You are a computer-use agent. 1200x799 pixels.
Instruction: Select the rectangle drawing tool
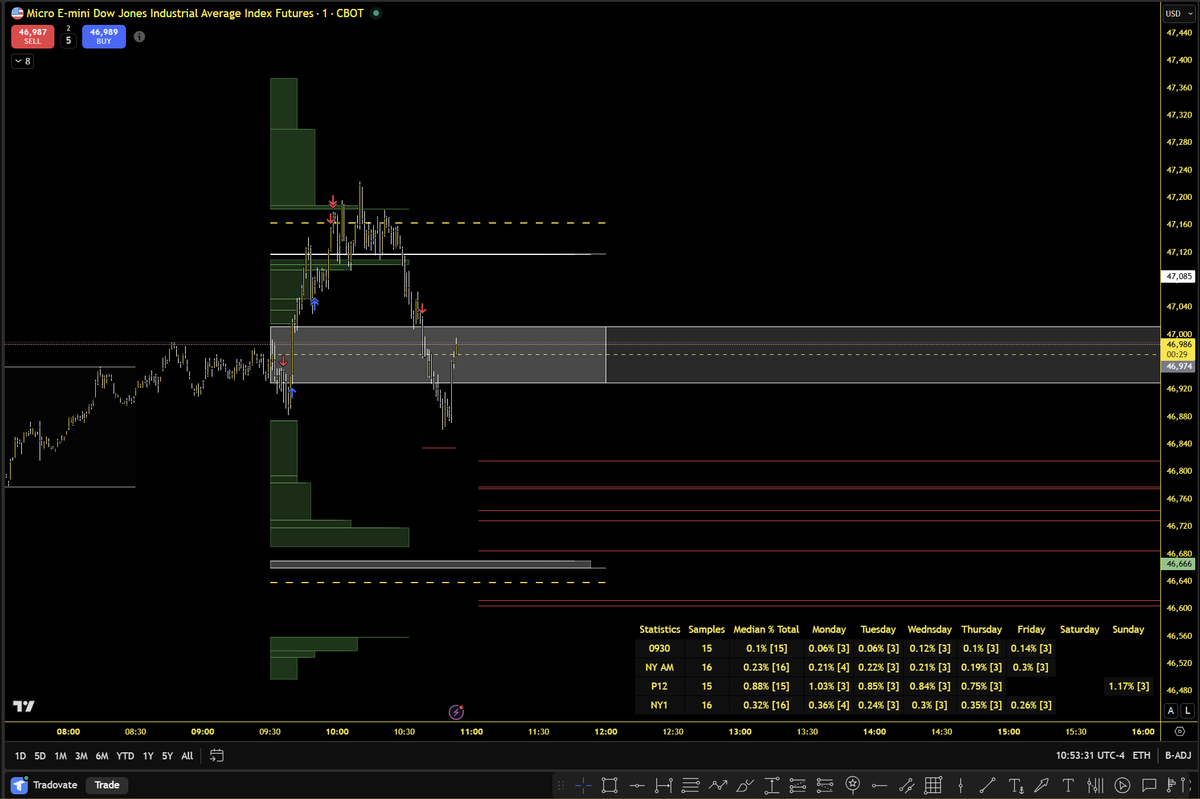pos(609,785)
